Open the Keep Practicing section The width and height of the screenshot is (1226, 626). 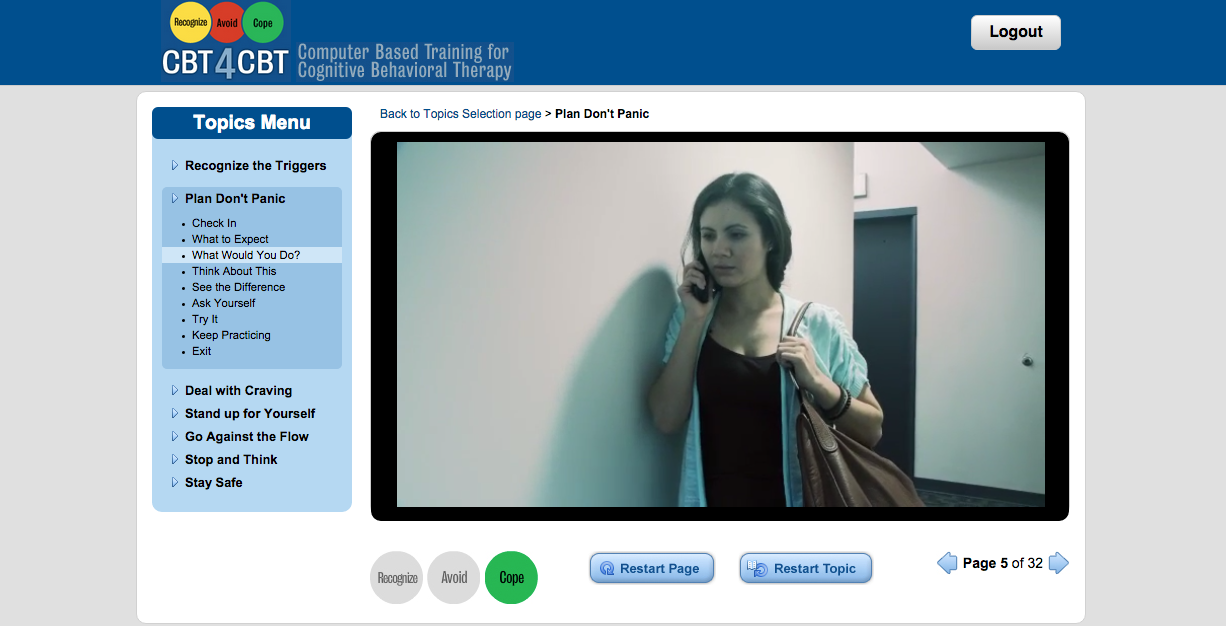click(231, 335)
